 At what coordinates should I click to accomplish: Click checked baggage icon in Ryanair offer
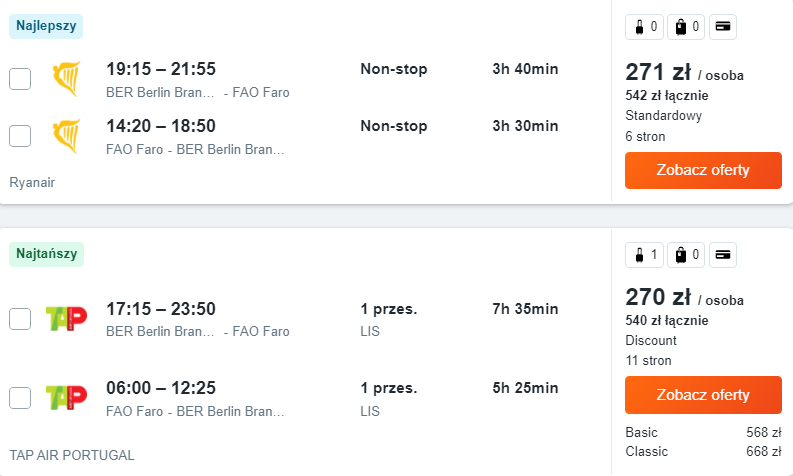[x=682, y=27]
